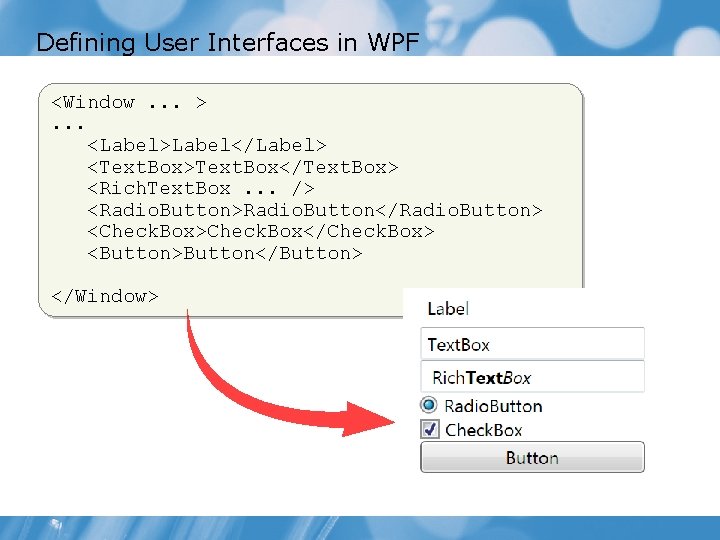The width and height of the screenshot is (720, 540).
Task: Toggle the CheckBox checkmark box
Action: point(429,429)
